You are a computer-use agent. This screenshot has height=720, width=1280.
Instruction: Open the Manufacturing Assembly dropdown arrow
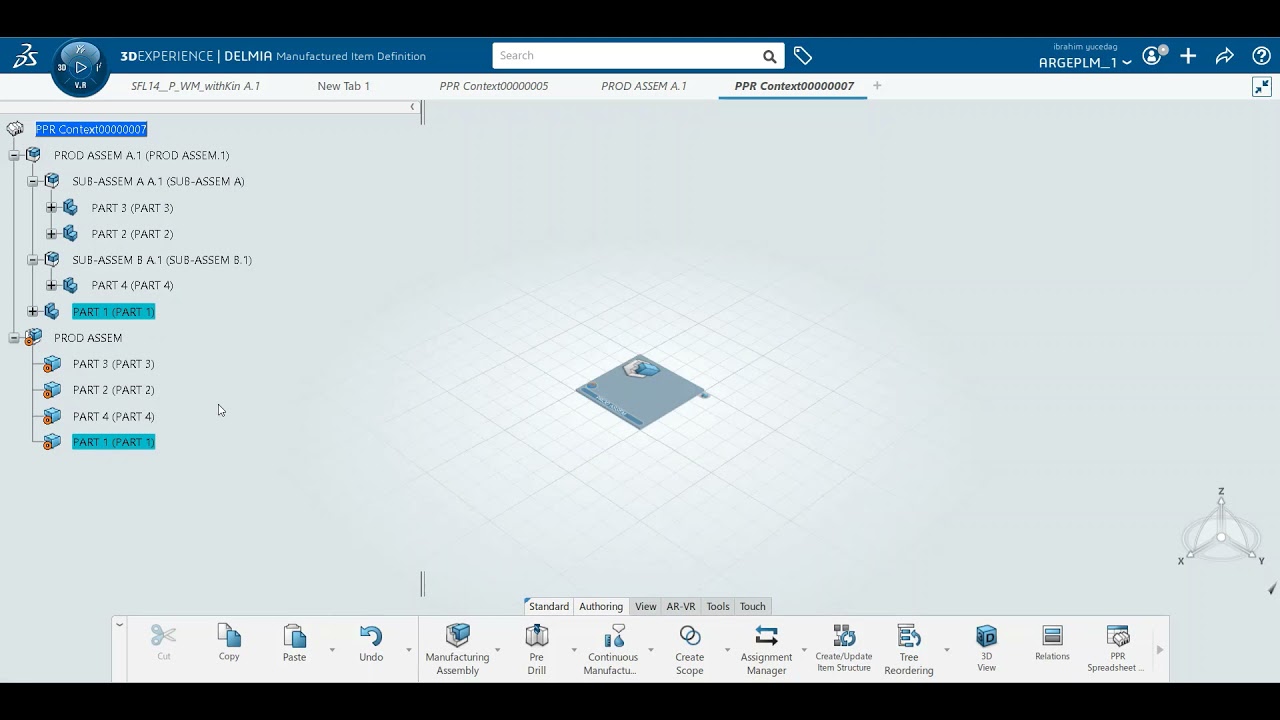(x=497, y=650)
